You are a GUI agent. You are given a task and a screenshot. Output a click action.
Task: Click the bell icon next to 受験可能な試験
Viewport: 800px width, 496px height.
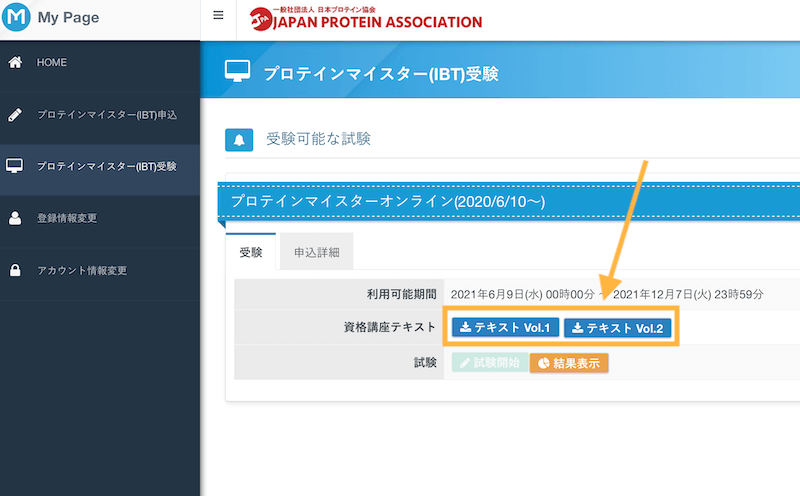239,140
